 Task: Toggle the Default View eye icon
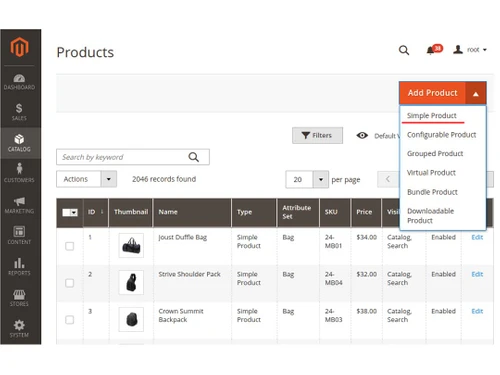point(362,135)
